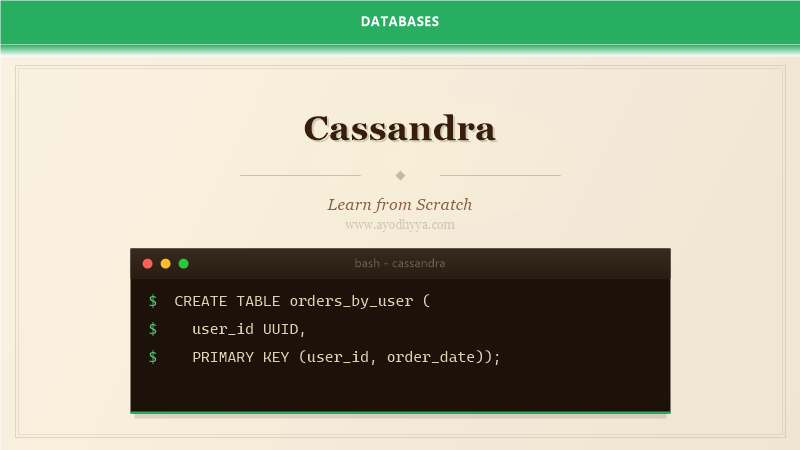This screenshot has height=450, width=800.
Task: Click the CREATE TABLE orders_by_user line
Action: [302, 301]
